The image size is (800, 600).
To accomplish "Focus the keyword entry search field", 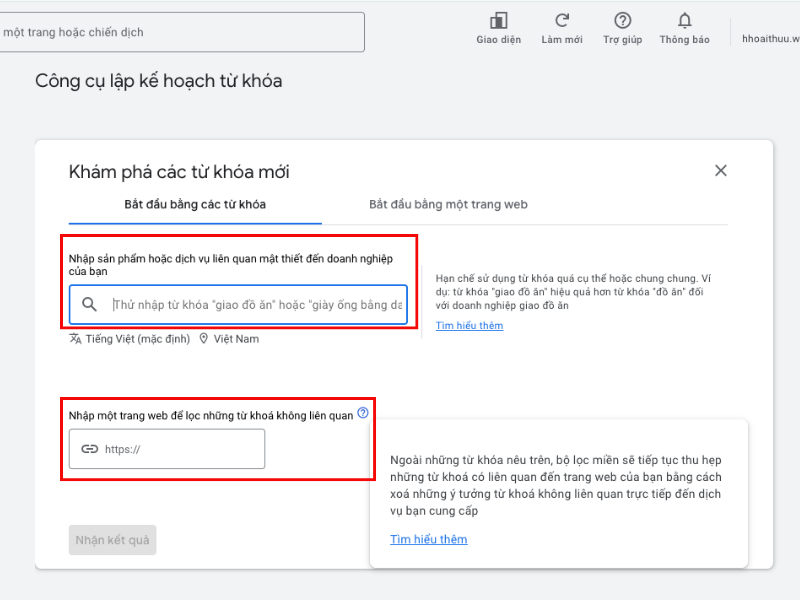I will (x=238, y=305).
